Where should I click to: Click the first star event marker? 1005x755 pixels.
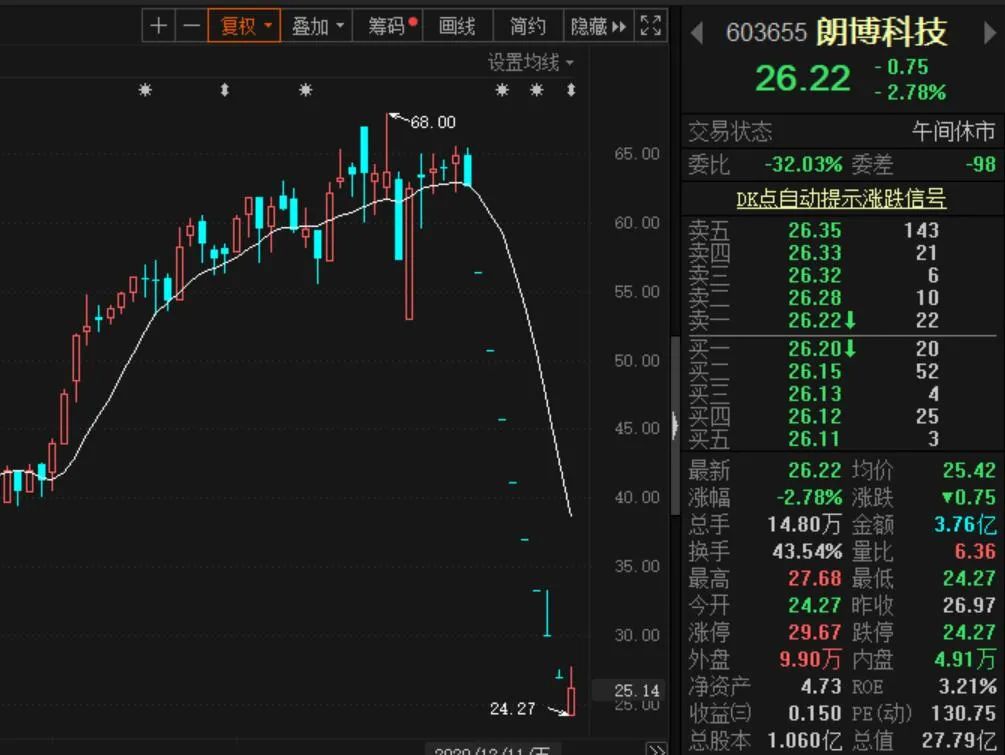(145, 90)
